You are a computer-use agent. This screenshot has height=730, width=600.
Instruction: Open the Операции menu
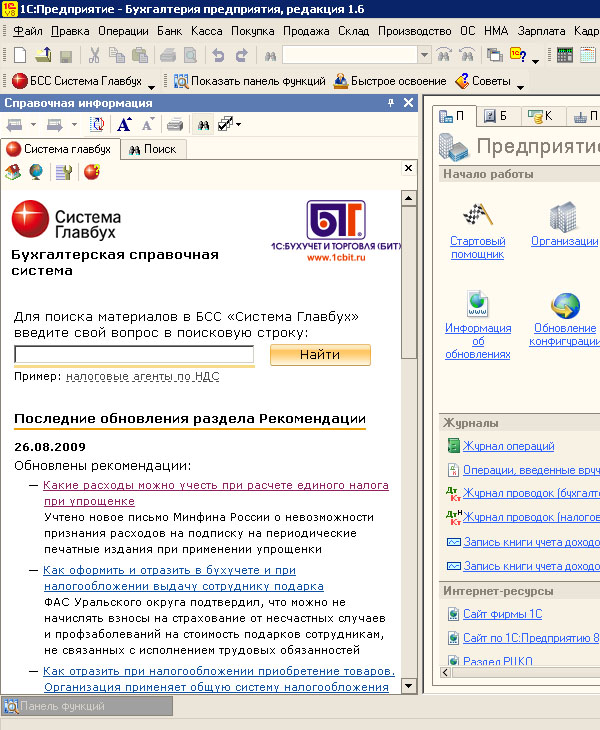point(123,31)
